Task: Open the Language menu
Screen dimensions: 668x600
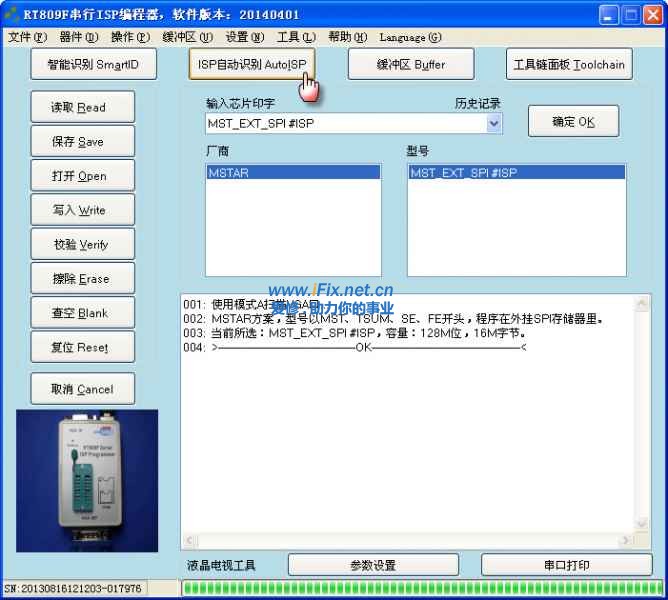Action: tap(410, 37)
